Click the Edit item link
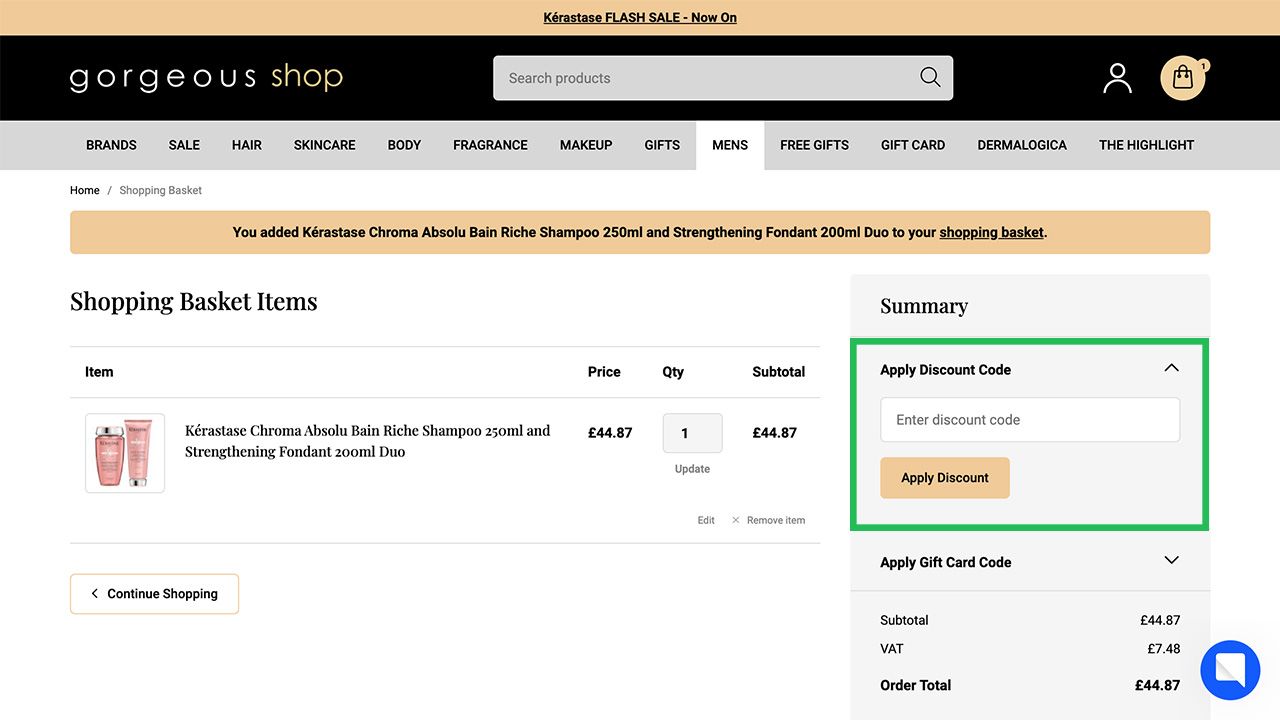Image resolution: width=1280 pixels, height=720 pixels. (x=706, y=520)
